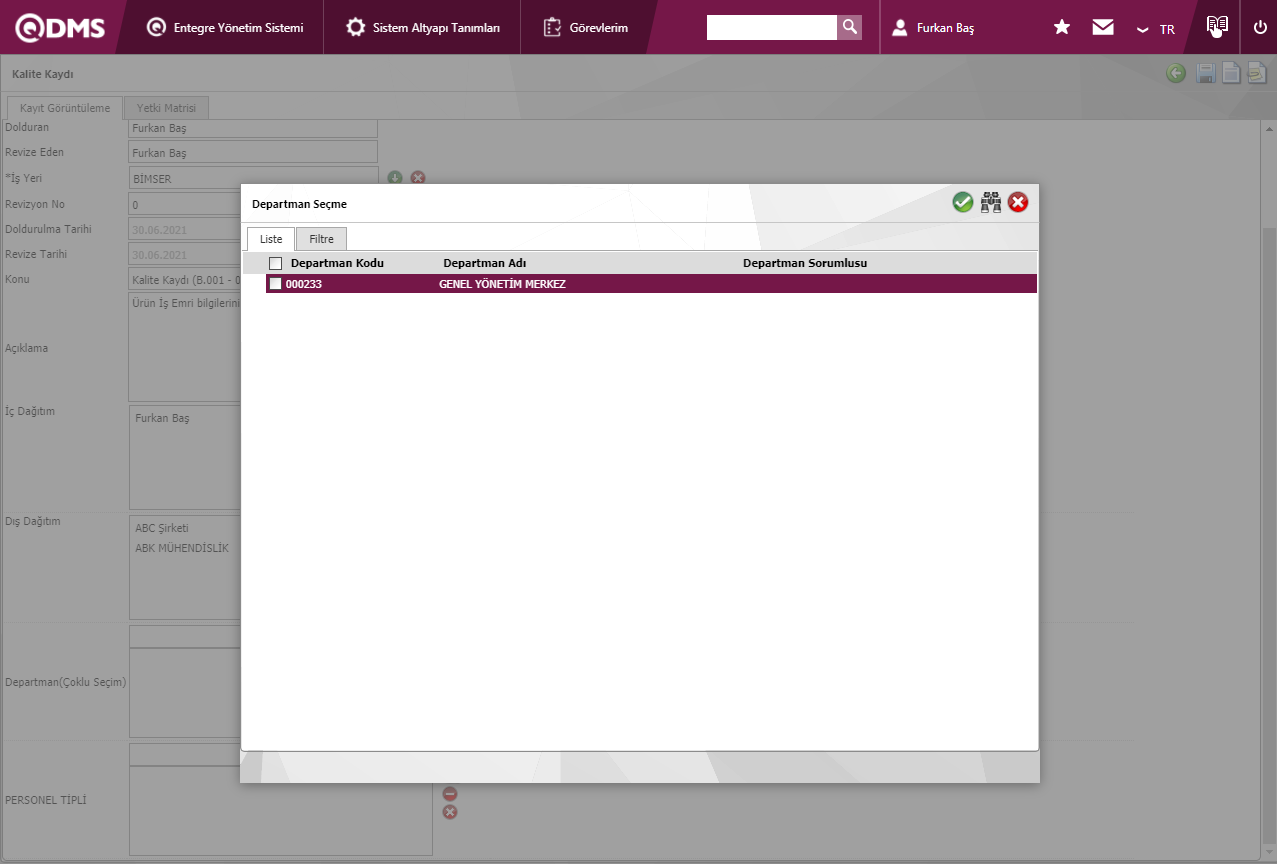Click the PERSONEL TİPLİ list box
1277x864 pixels.
(281, 811)
